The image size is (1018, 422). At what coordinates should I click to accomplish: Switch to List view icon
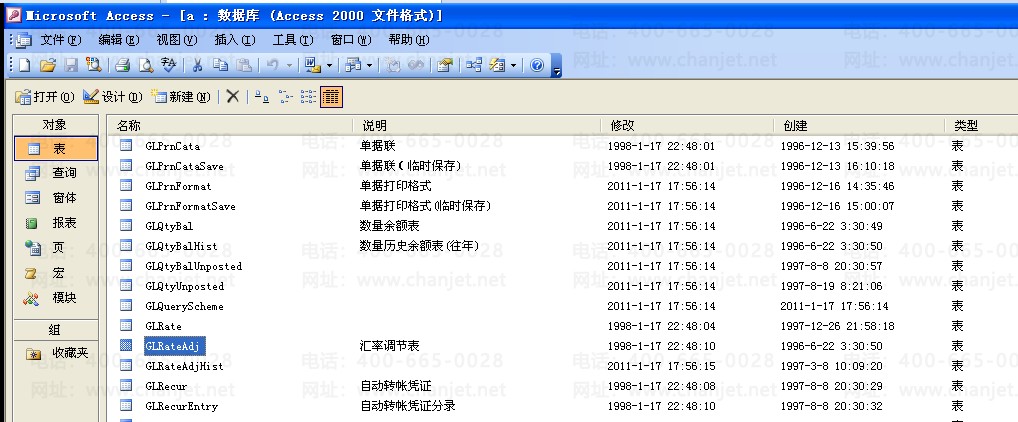tap(308, 97)
